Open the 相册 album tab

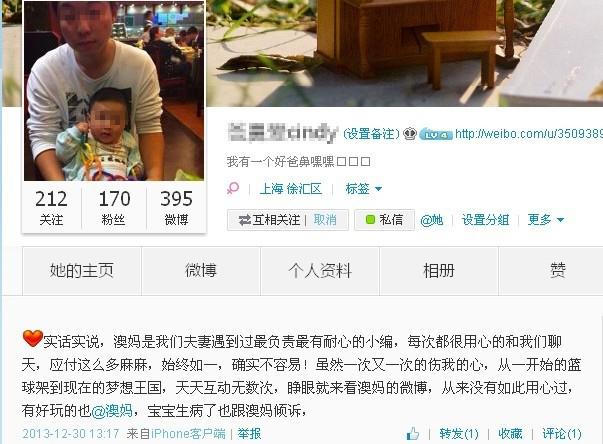click(439, 271)
